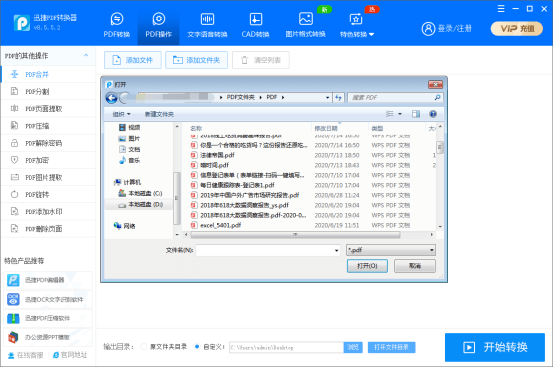Image resolution: width=554 pixels, height=367 pixels.
Task: Expand the 文件名 combo box dropdown
Action: [336, 250]
